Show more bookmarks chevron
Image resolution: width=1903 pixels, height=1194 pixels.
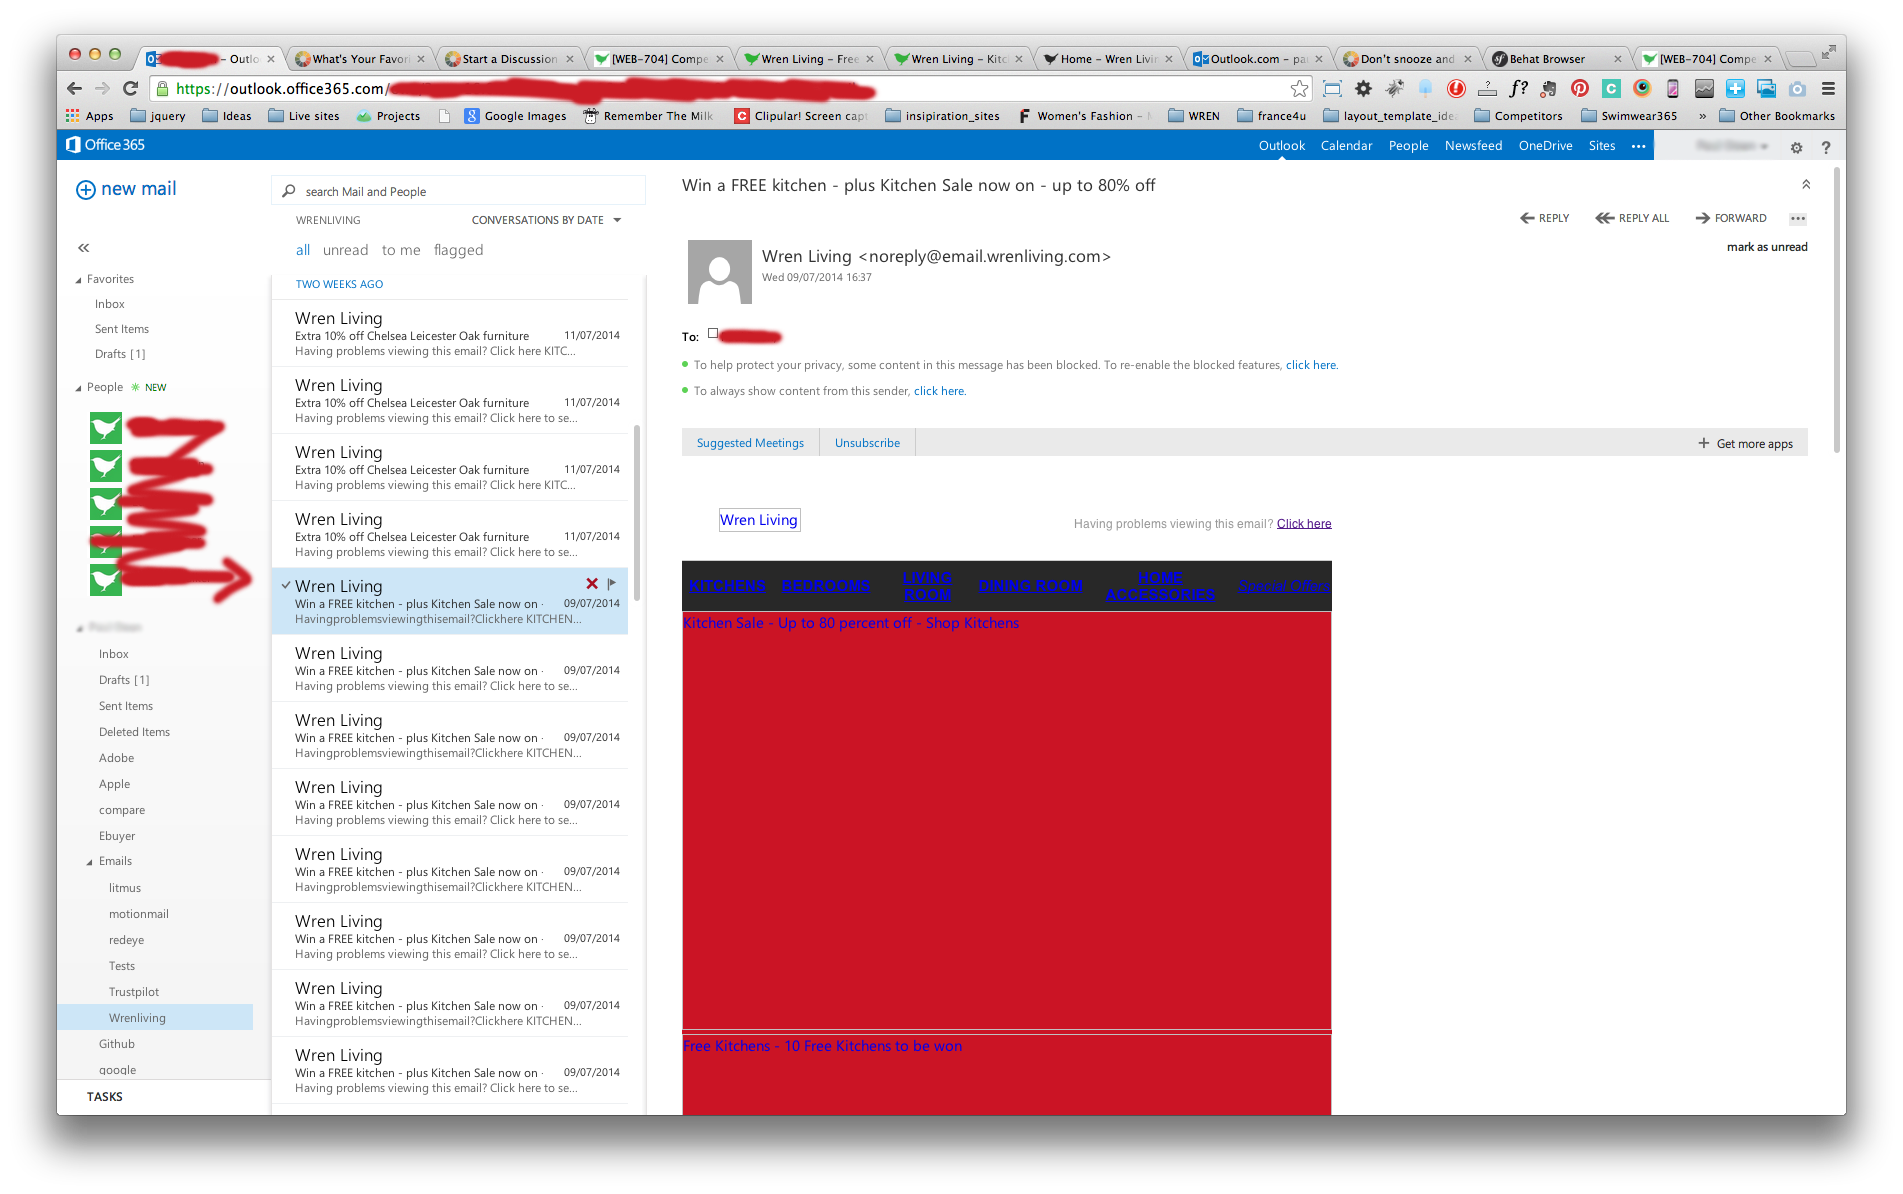[1702, 116]
